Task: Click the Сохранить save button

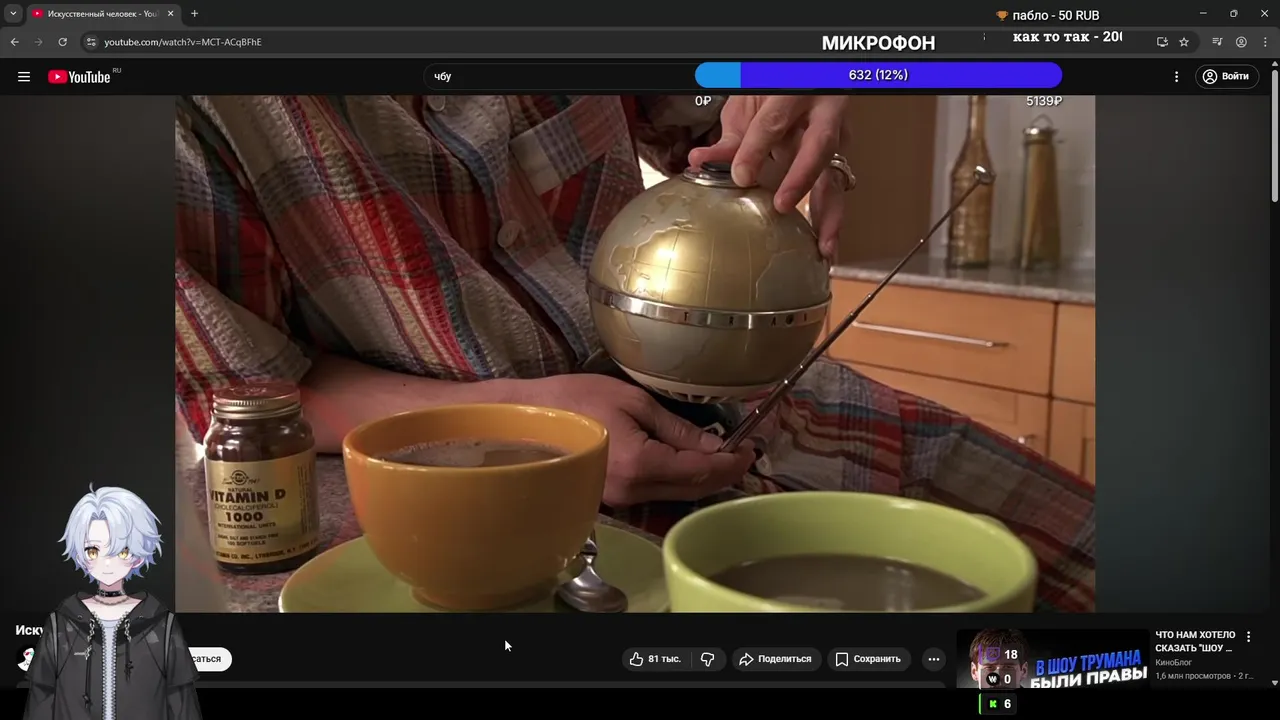Action: tap(868, 659)
